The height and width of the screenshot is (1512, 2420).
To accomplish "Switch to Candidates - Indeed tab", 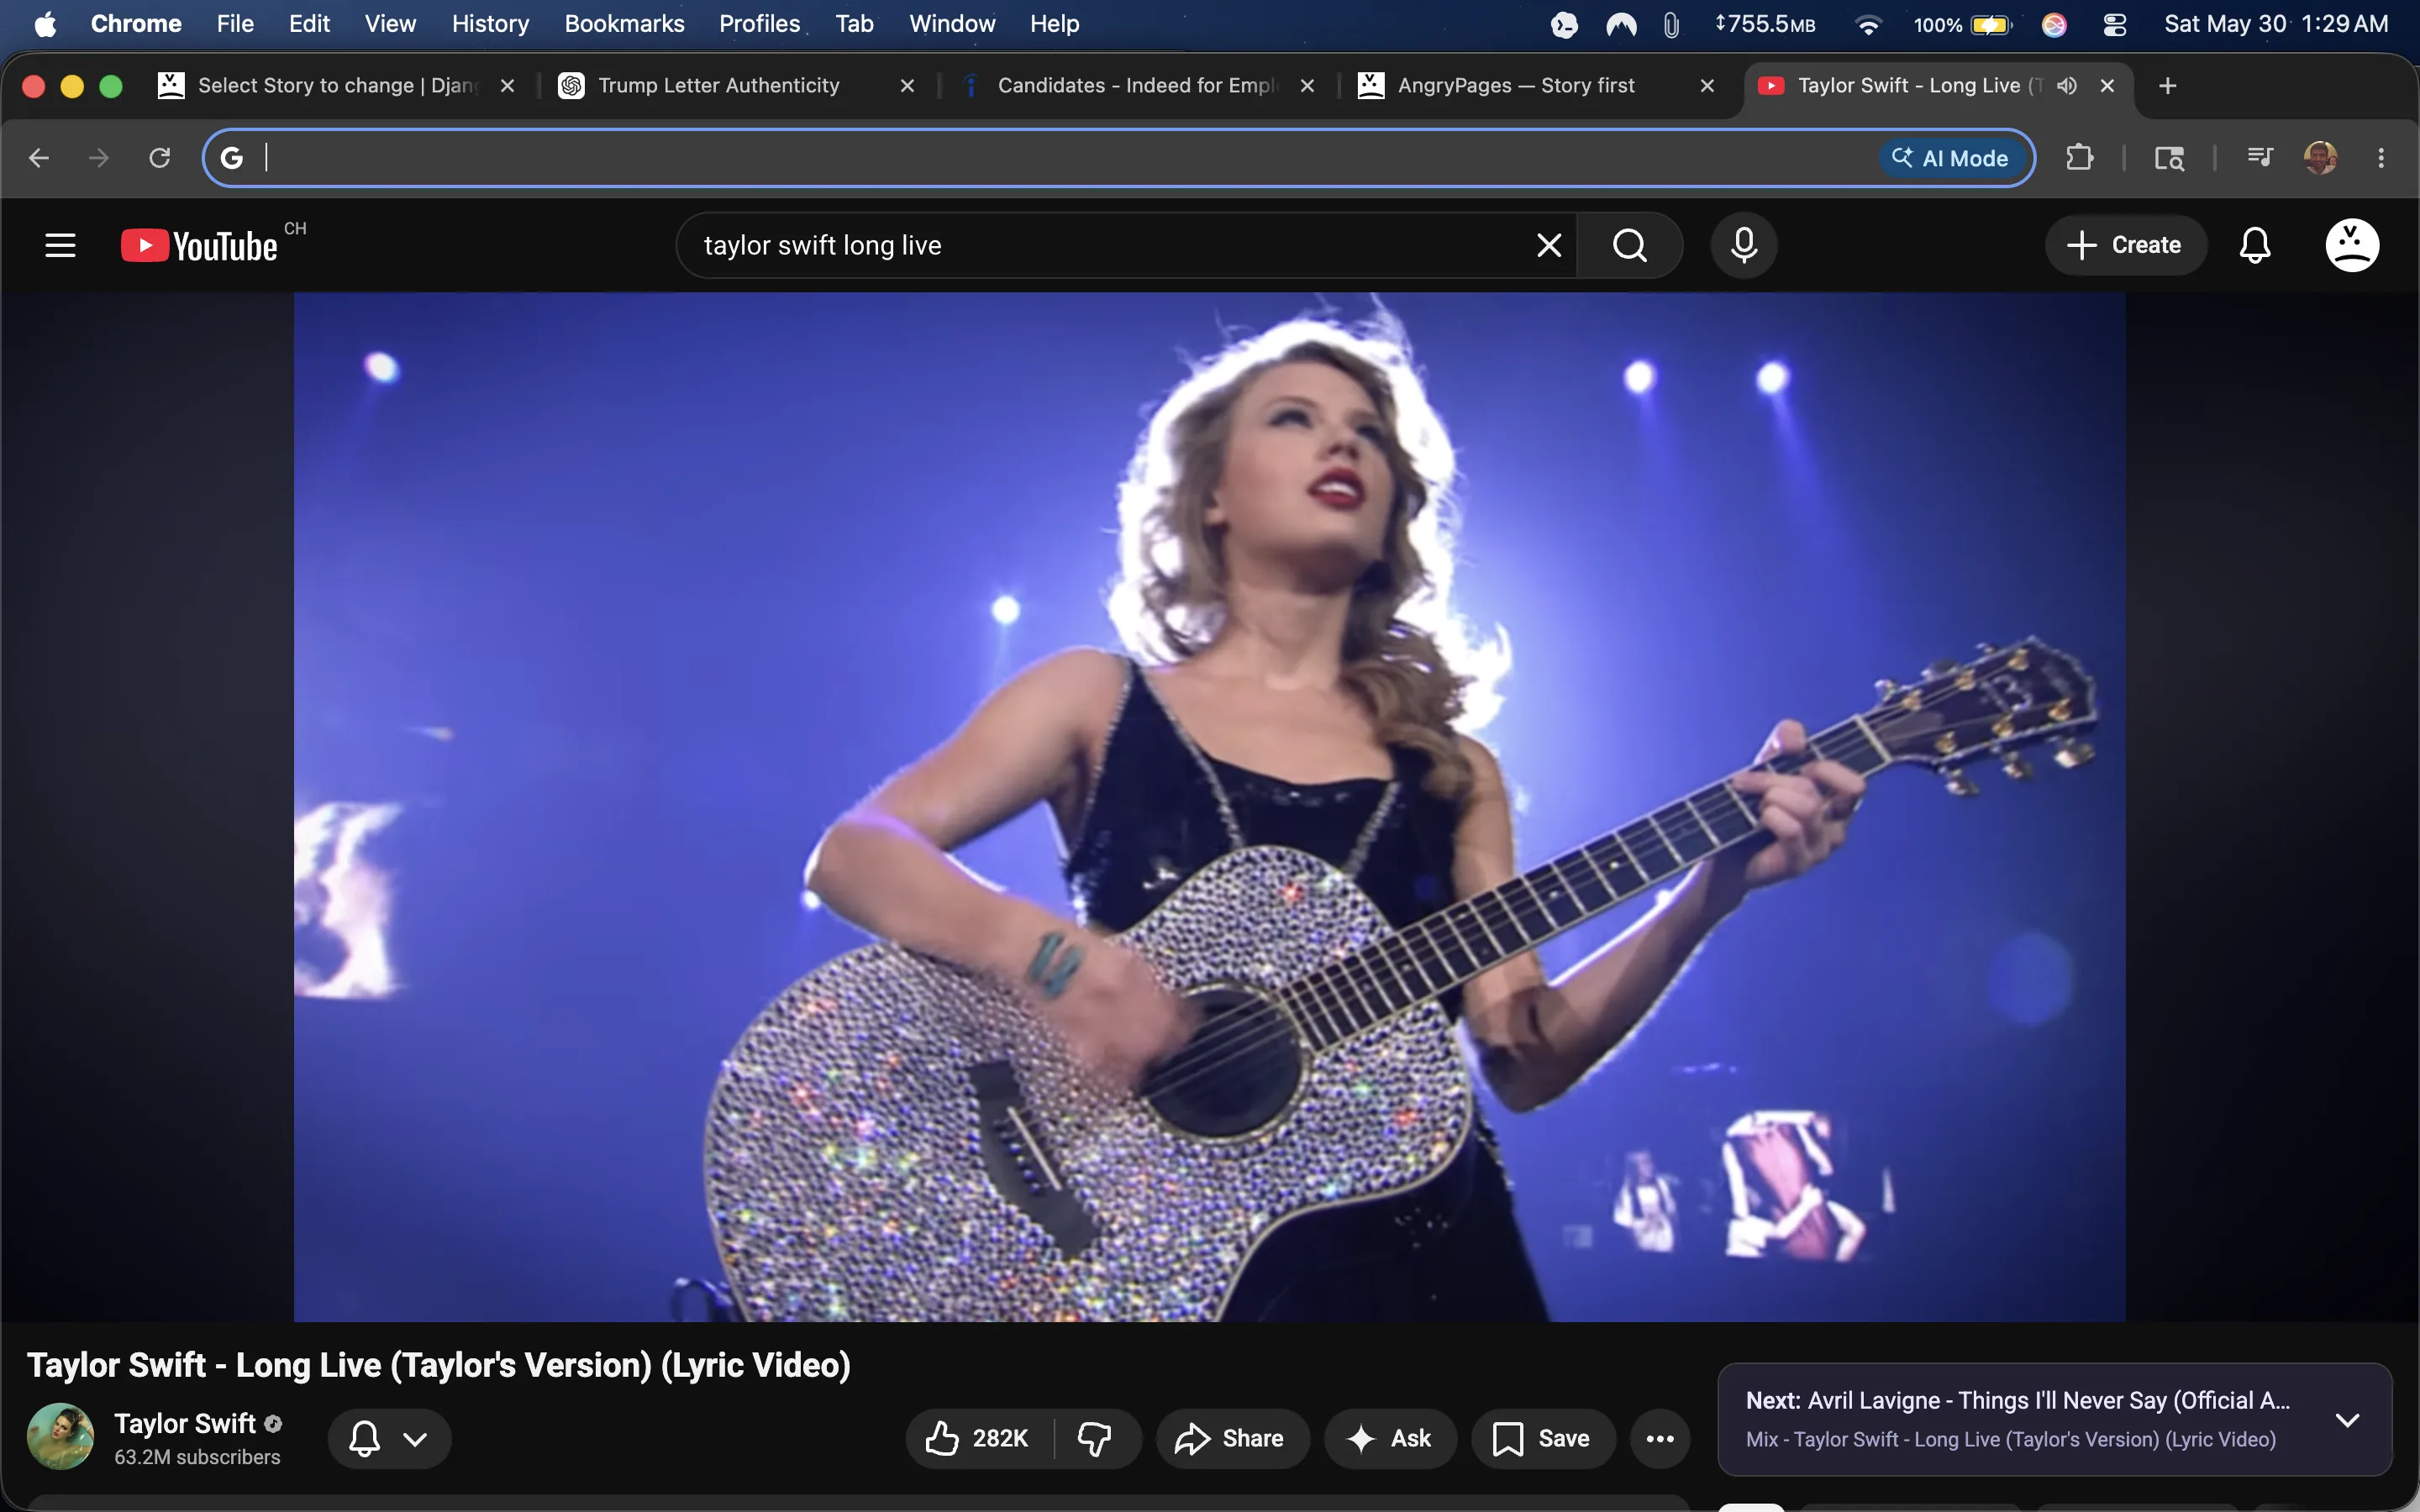I will (1138, 86).
